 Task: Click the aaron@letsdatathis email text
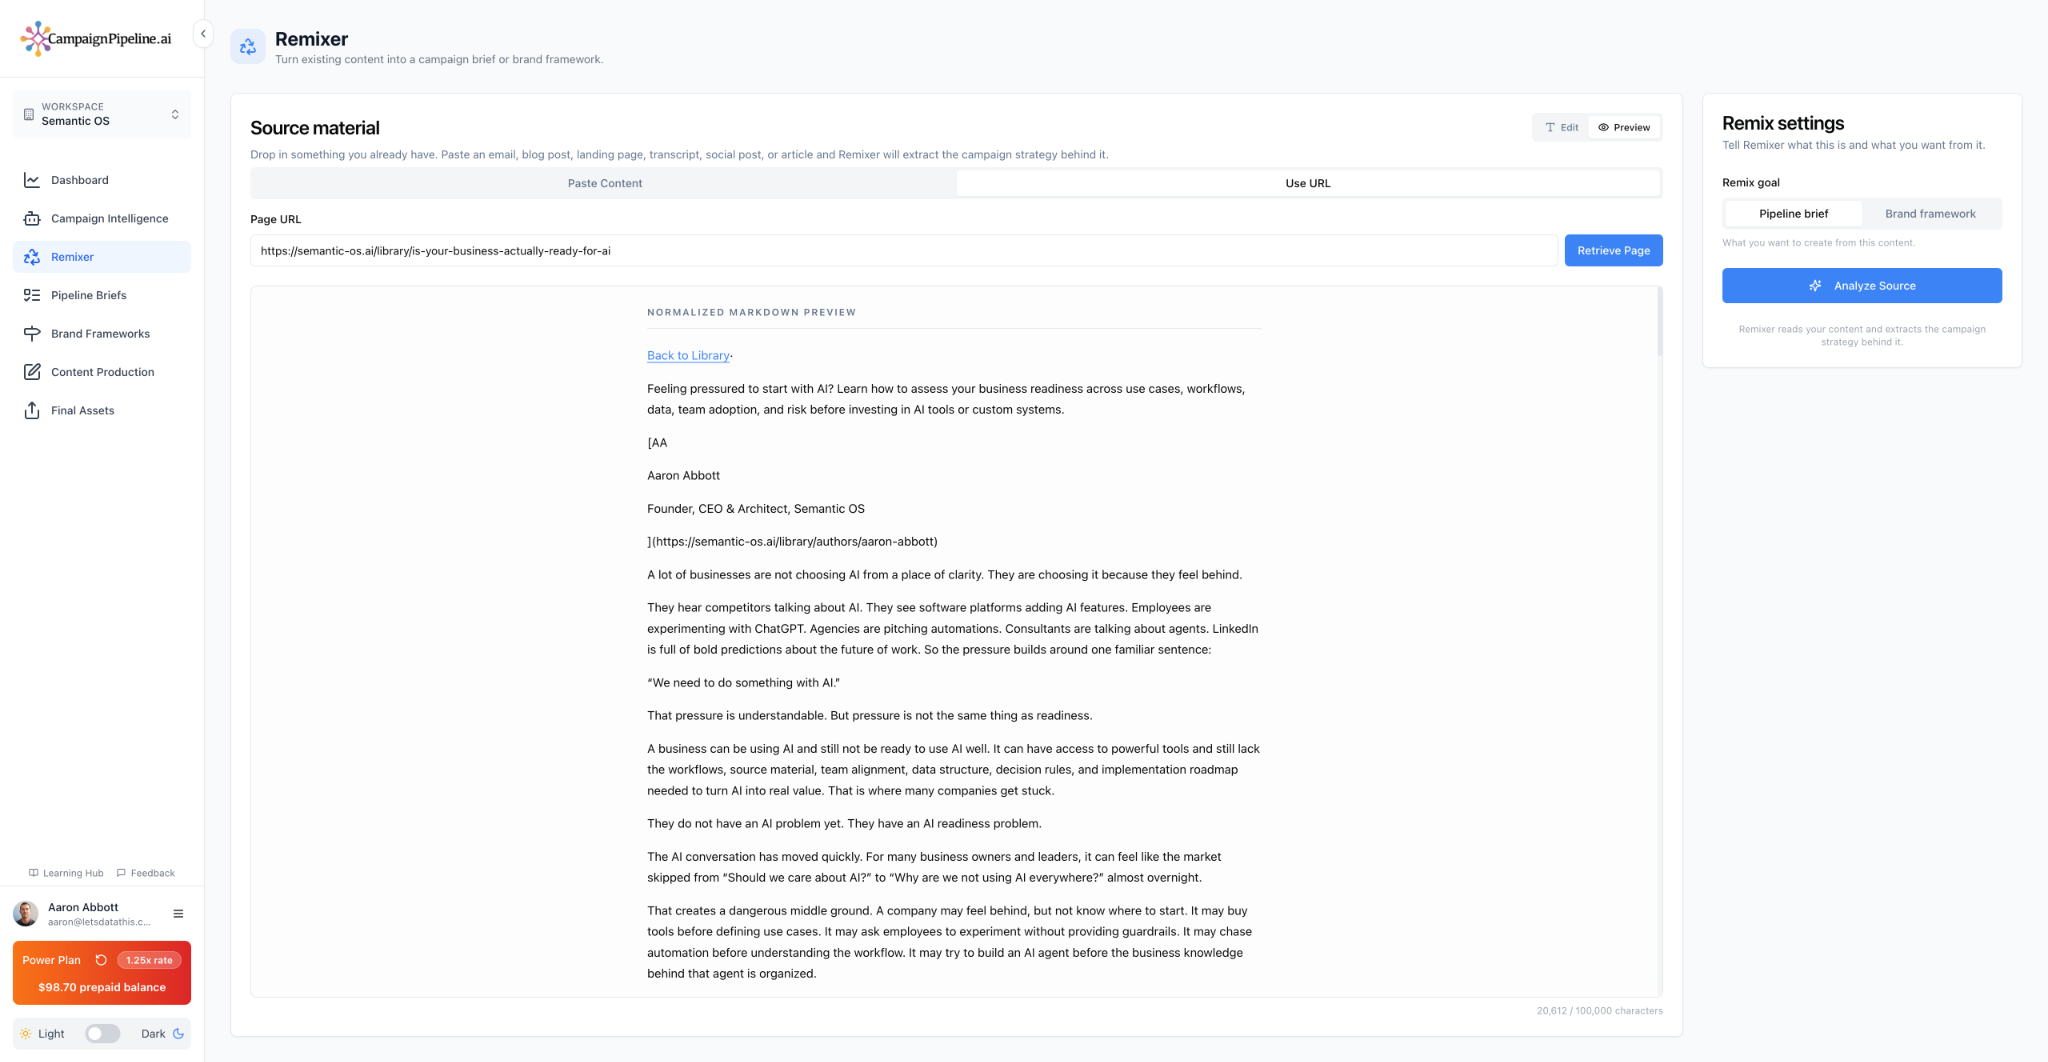(x=99, y=922)
